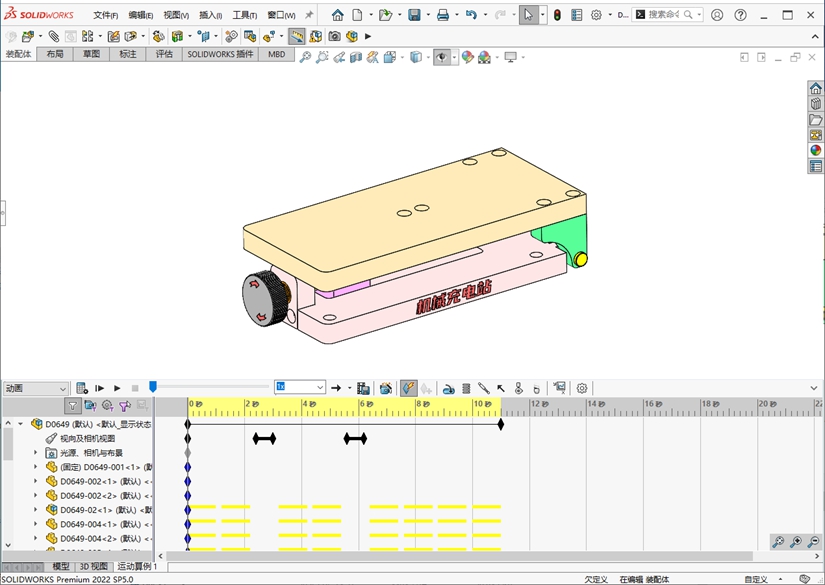This screenshot has height=585, width=825.
Task: Click the animation playback time slider
Action: (153, 387)
